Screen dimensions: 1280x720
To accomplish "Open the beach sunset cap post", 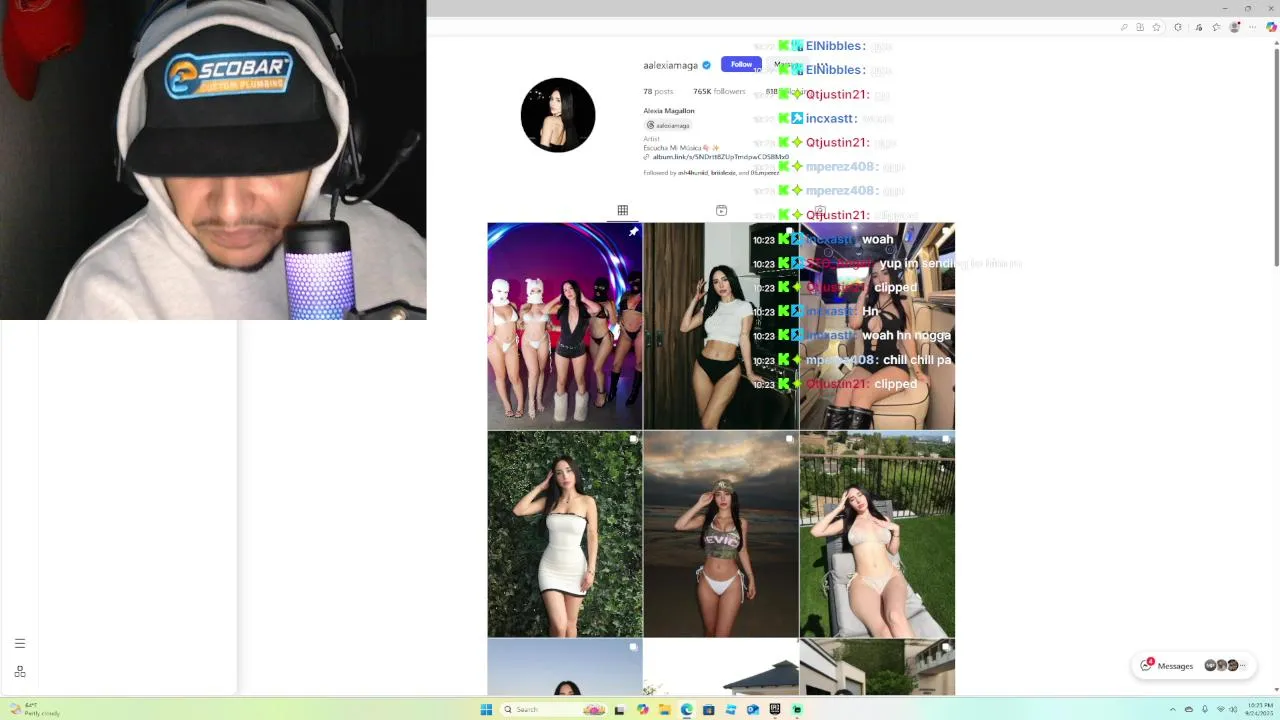I will tap(721, 534).
